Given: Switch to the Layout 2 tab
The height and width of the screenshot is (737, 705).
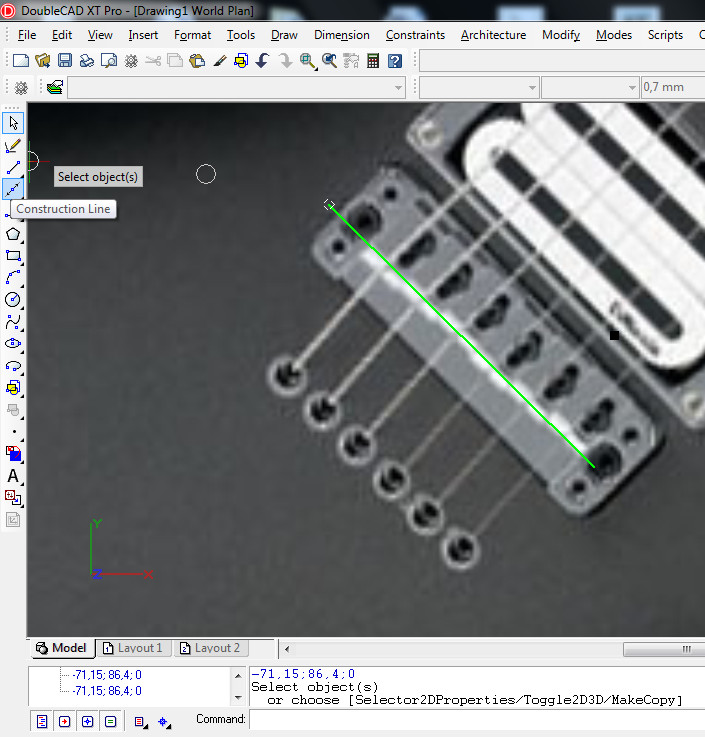Looking at the screenshot, I should point(210,648).
